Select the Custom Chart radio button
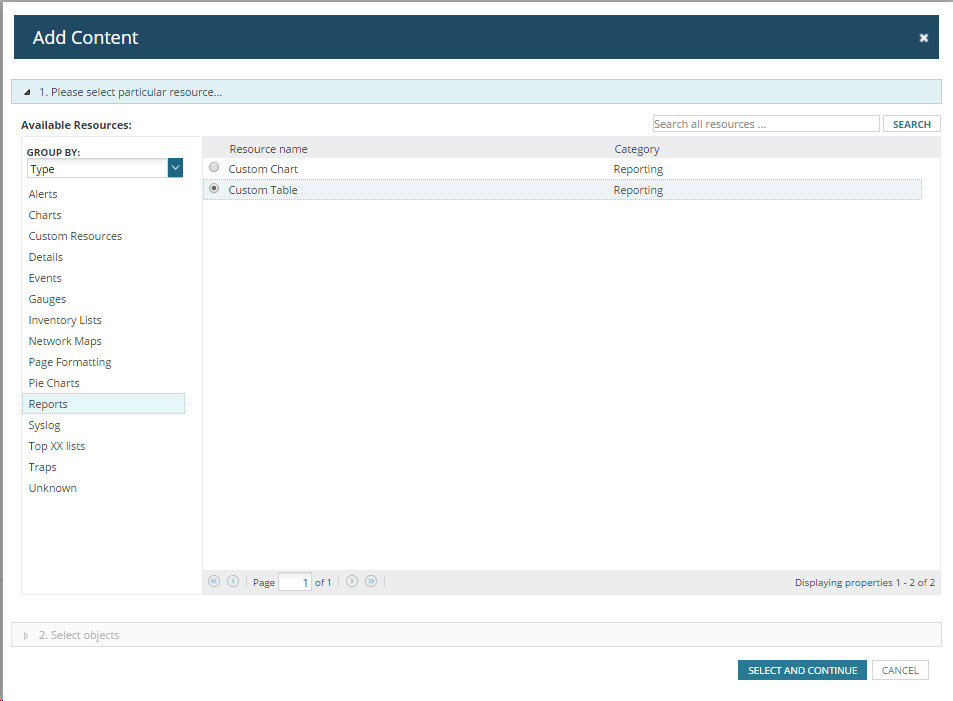This screenshot has width=953, height=701. pyautogui.click(x=214, y=167)
